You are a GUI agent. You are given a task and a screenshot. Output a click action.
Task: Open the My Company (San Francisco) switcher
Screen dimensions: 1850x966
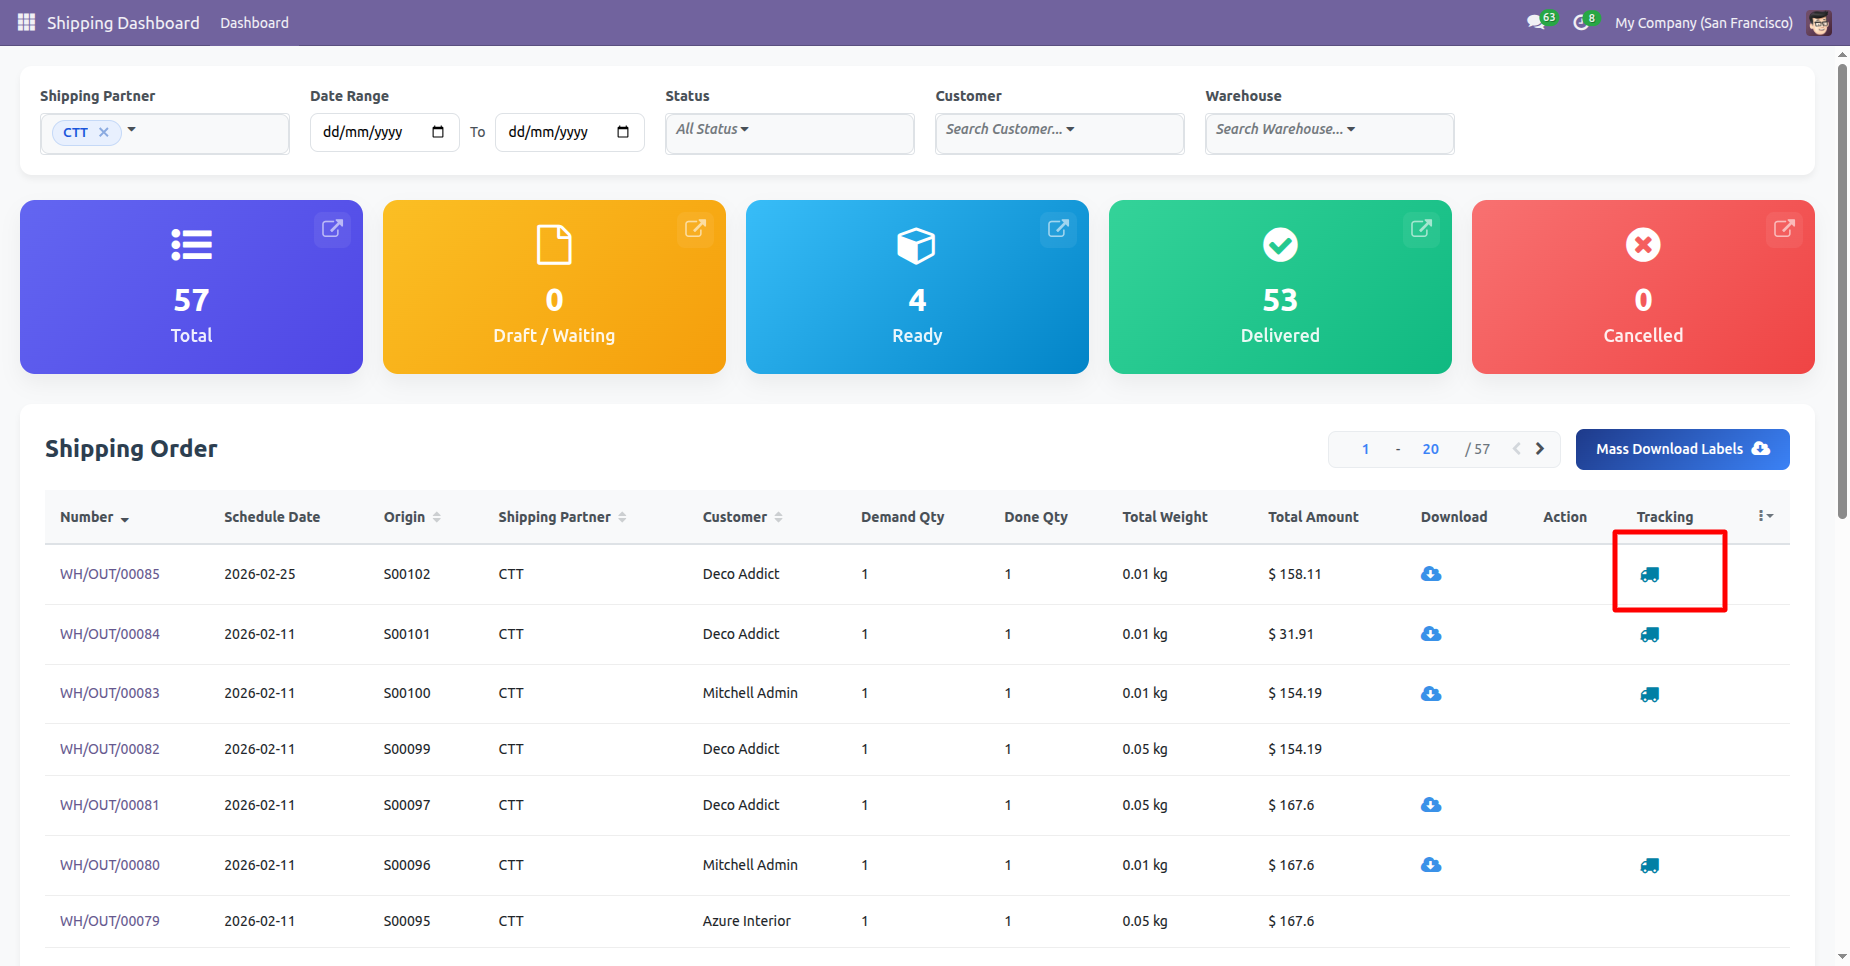tap(1703, 22)
